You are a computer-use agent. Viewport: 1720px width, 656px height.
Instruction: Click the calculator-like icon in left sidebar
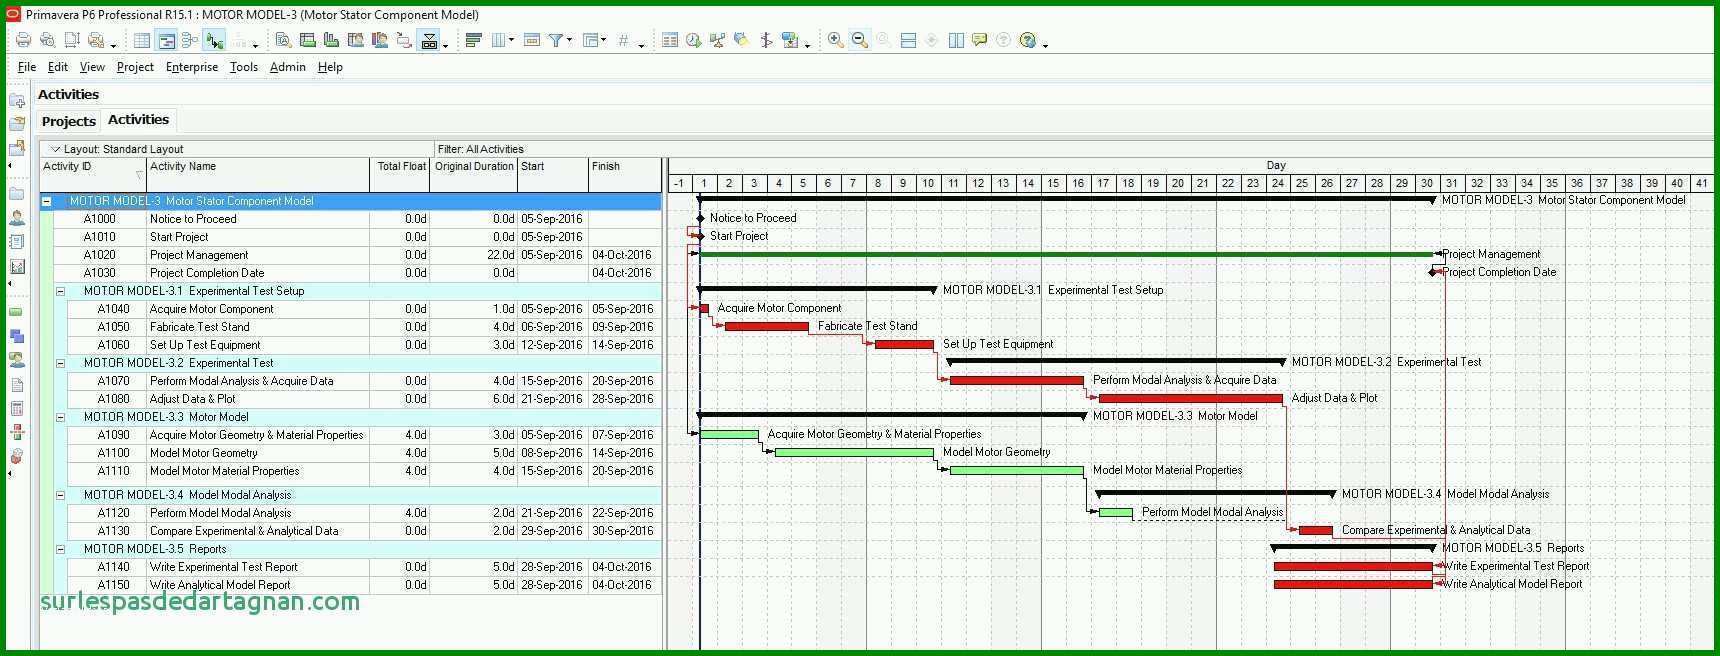coord(17,408)
